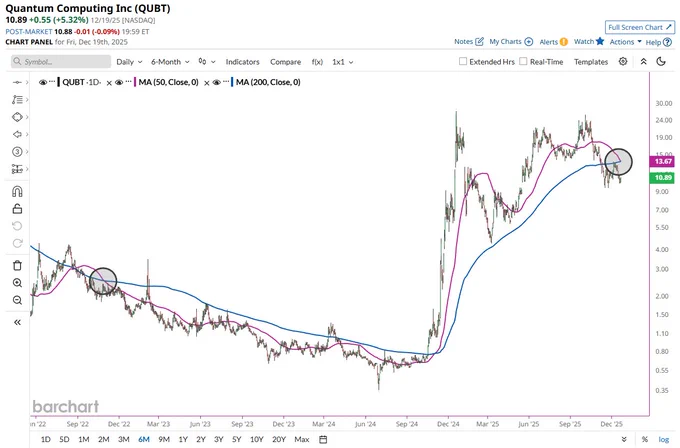680x448 pixels.
Task: Select the 1M range tab
Action: point(84,439)
